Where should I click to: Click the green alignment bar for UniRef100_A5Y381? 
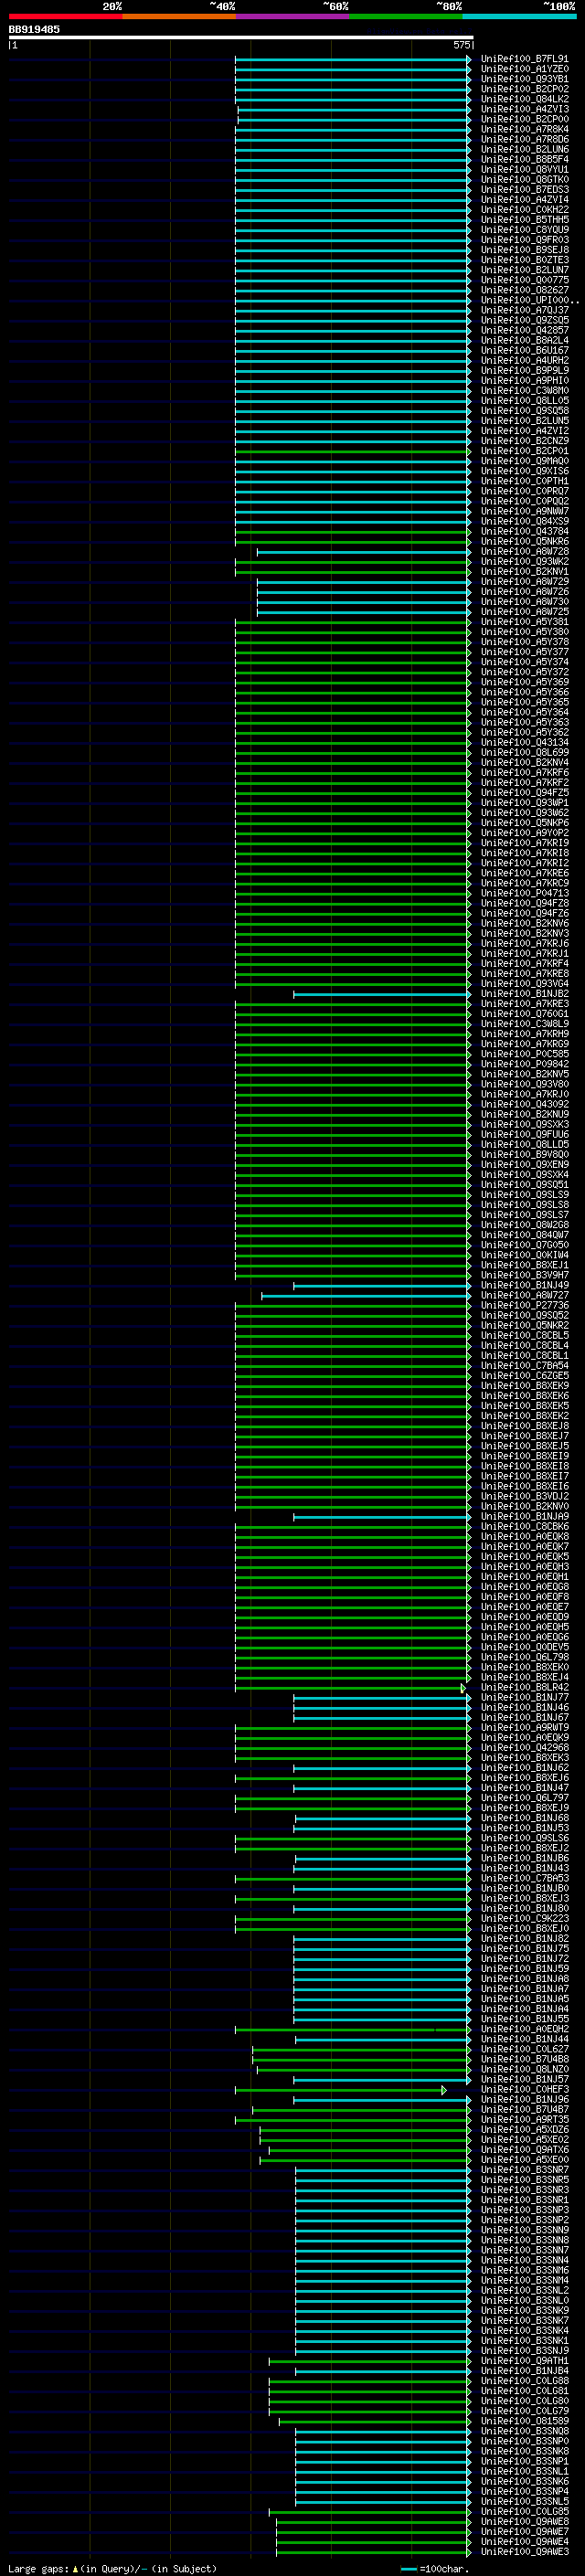(352, 622)
